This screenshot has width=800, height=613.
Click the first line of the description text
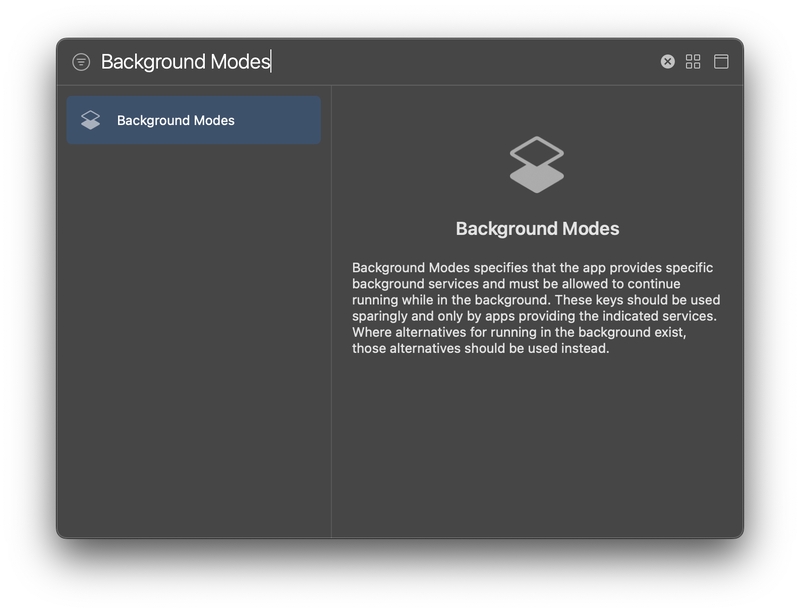tap(532, 268)
